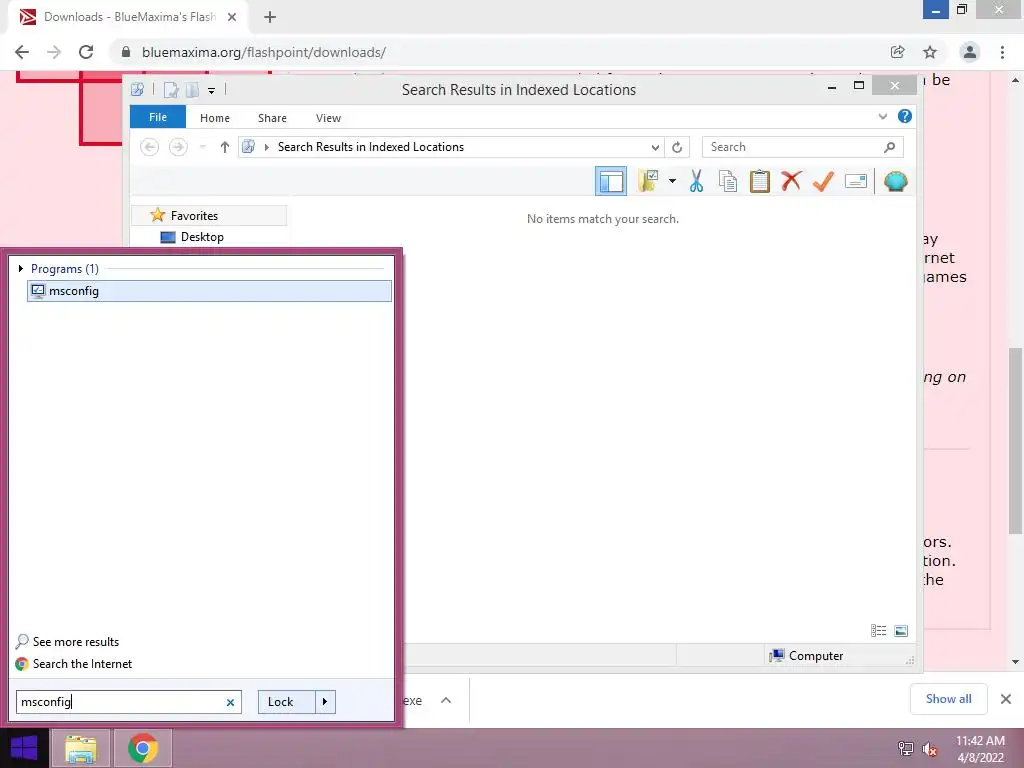Click the Rename icon in Explorer toolbar
This screenshot has width=1024, height=768.
coord(856,181)
